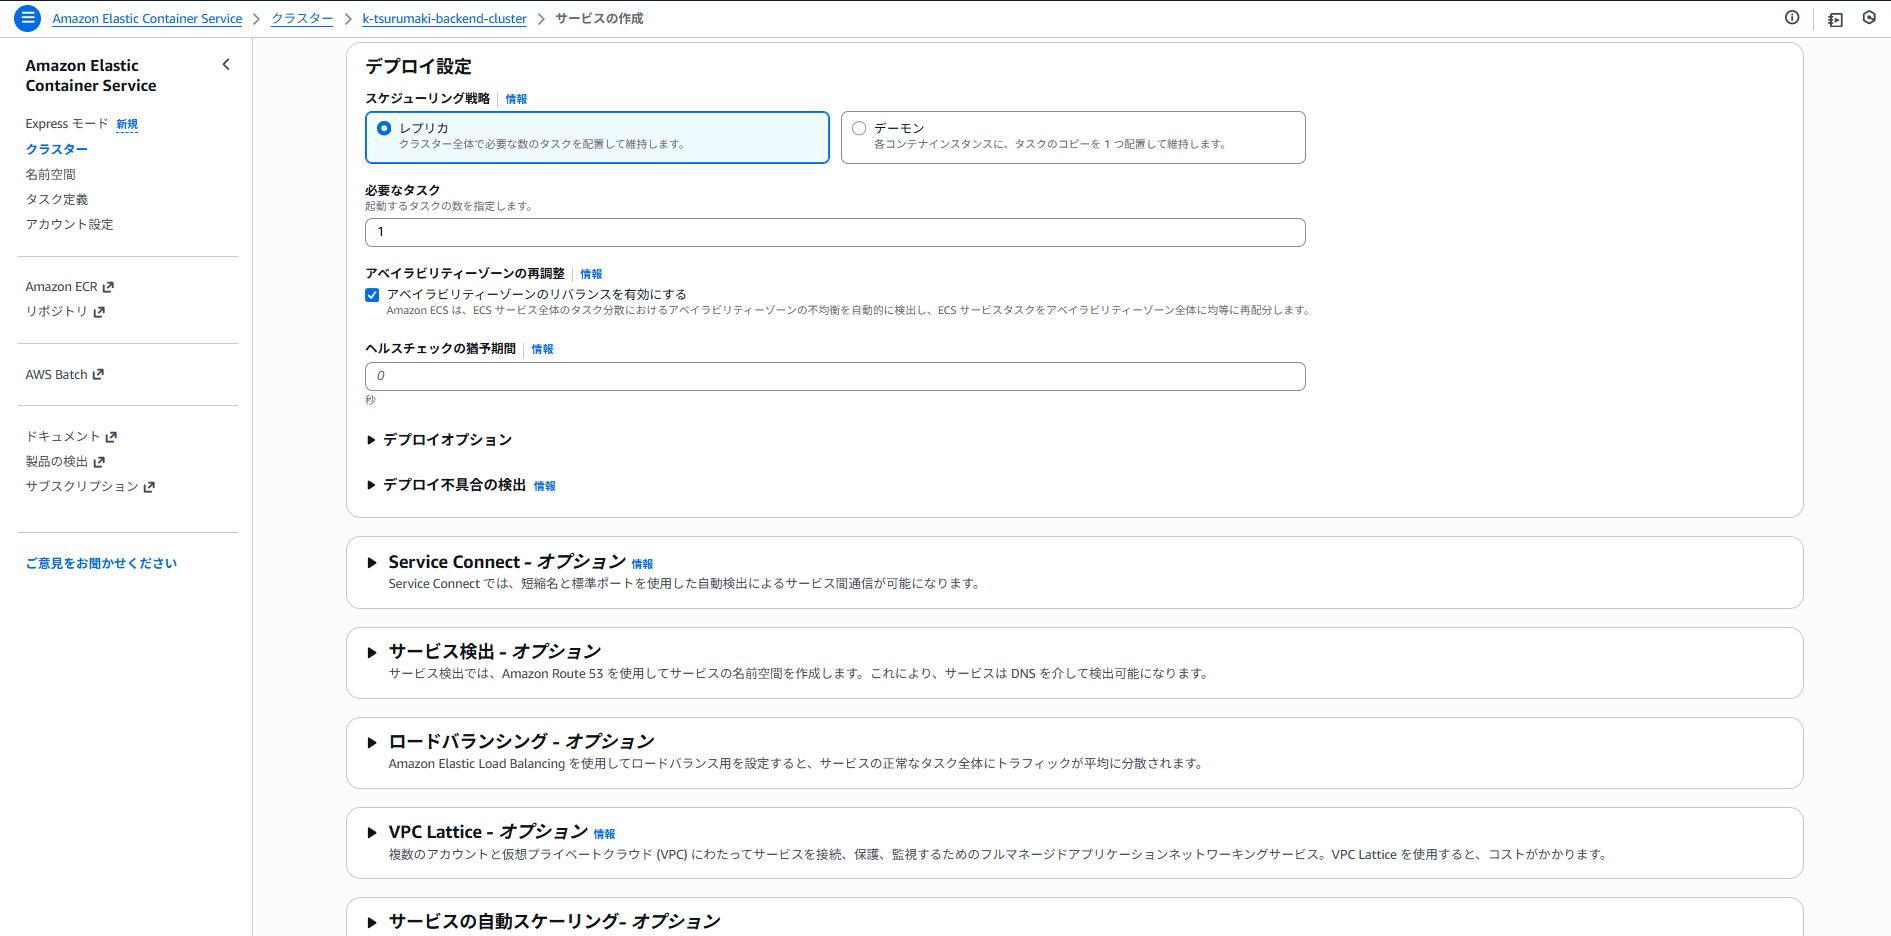Collapse the ECS sidebar with the chevron
This screenshot has height=936, width=1891.
pyautogui.click(x=226, y=64)
